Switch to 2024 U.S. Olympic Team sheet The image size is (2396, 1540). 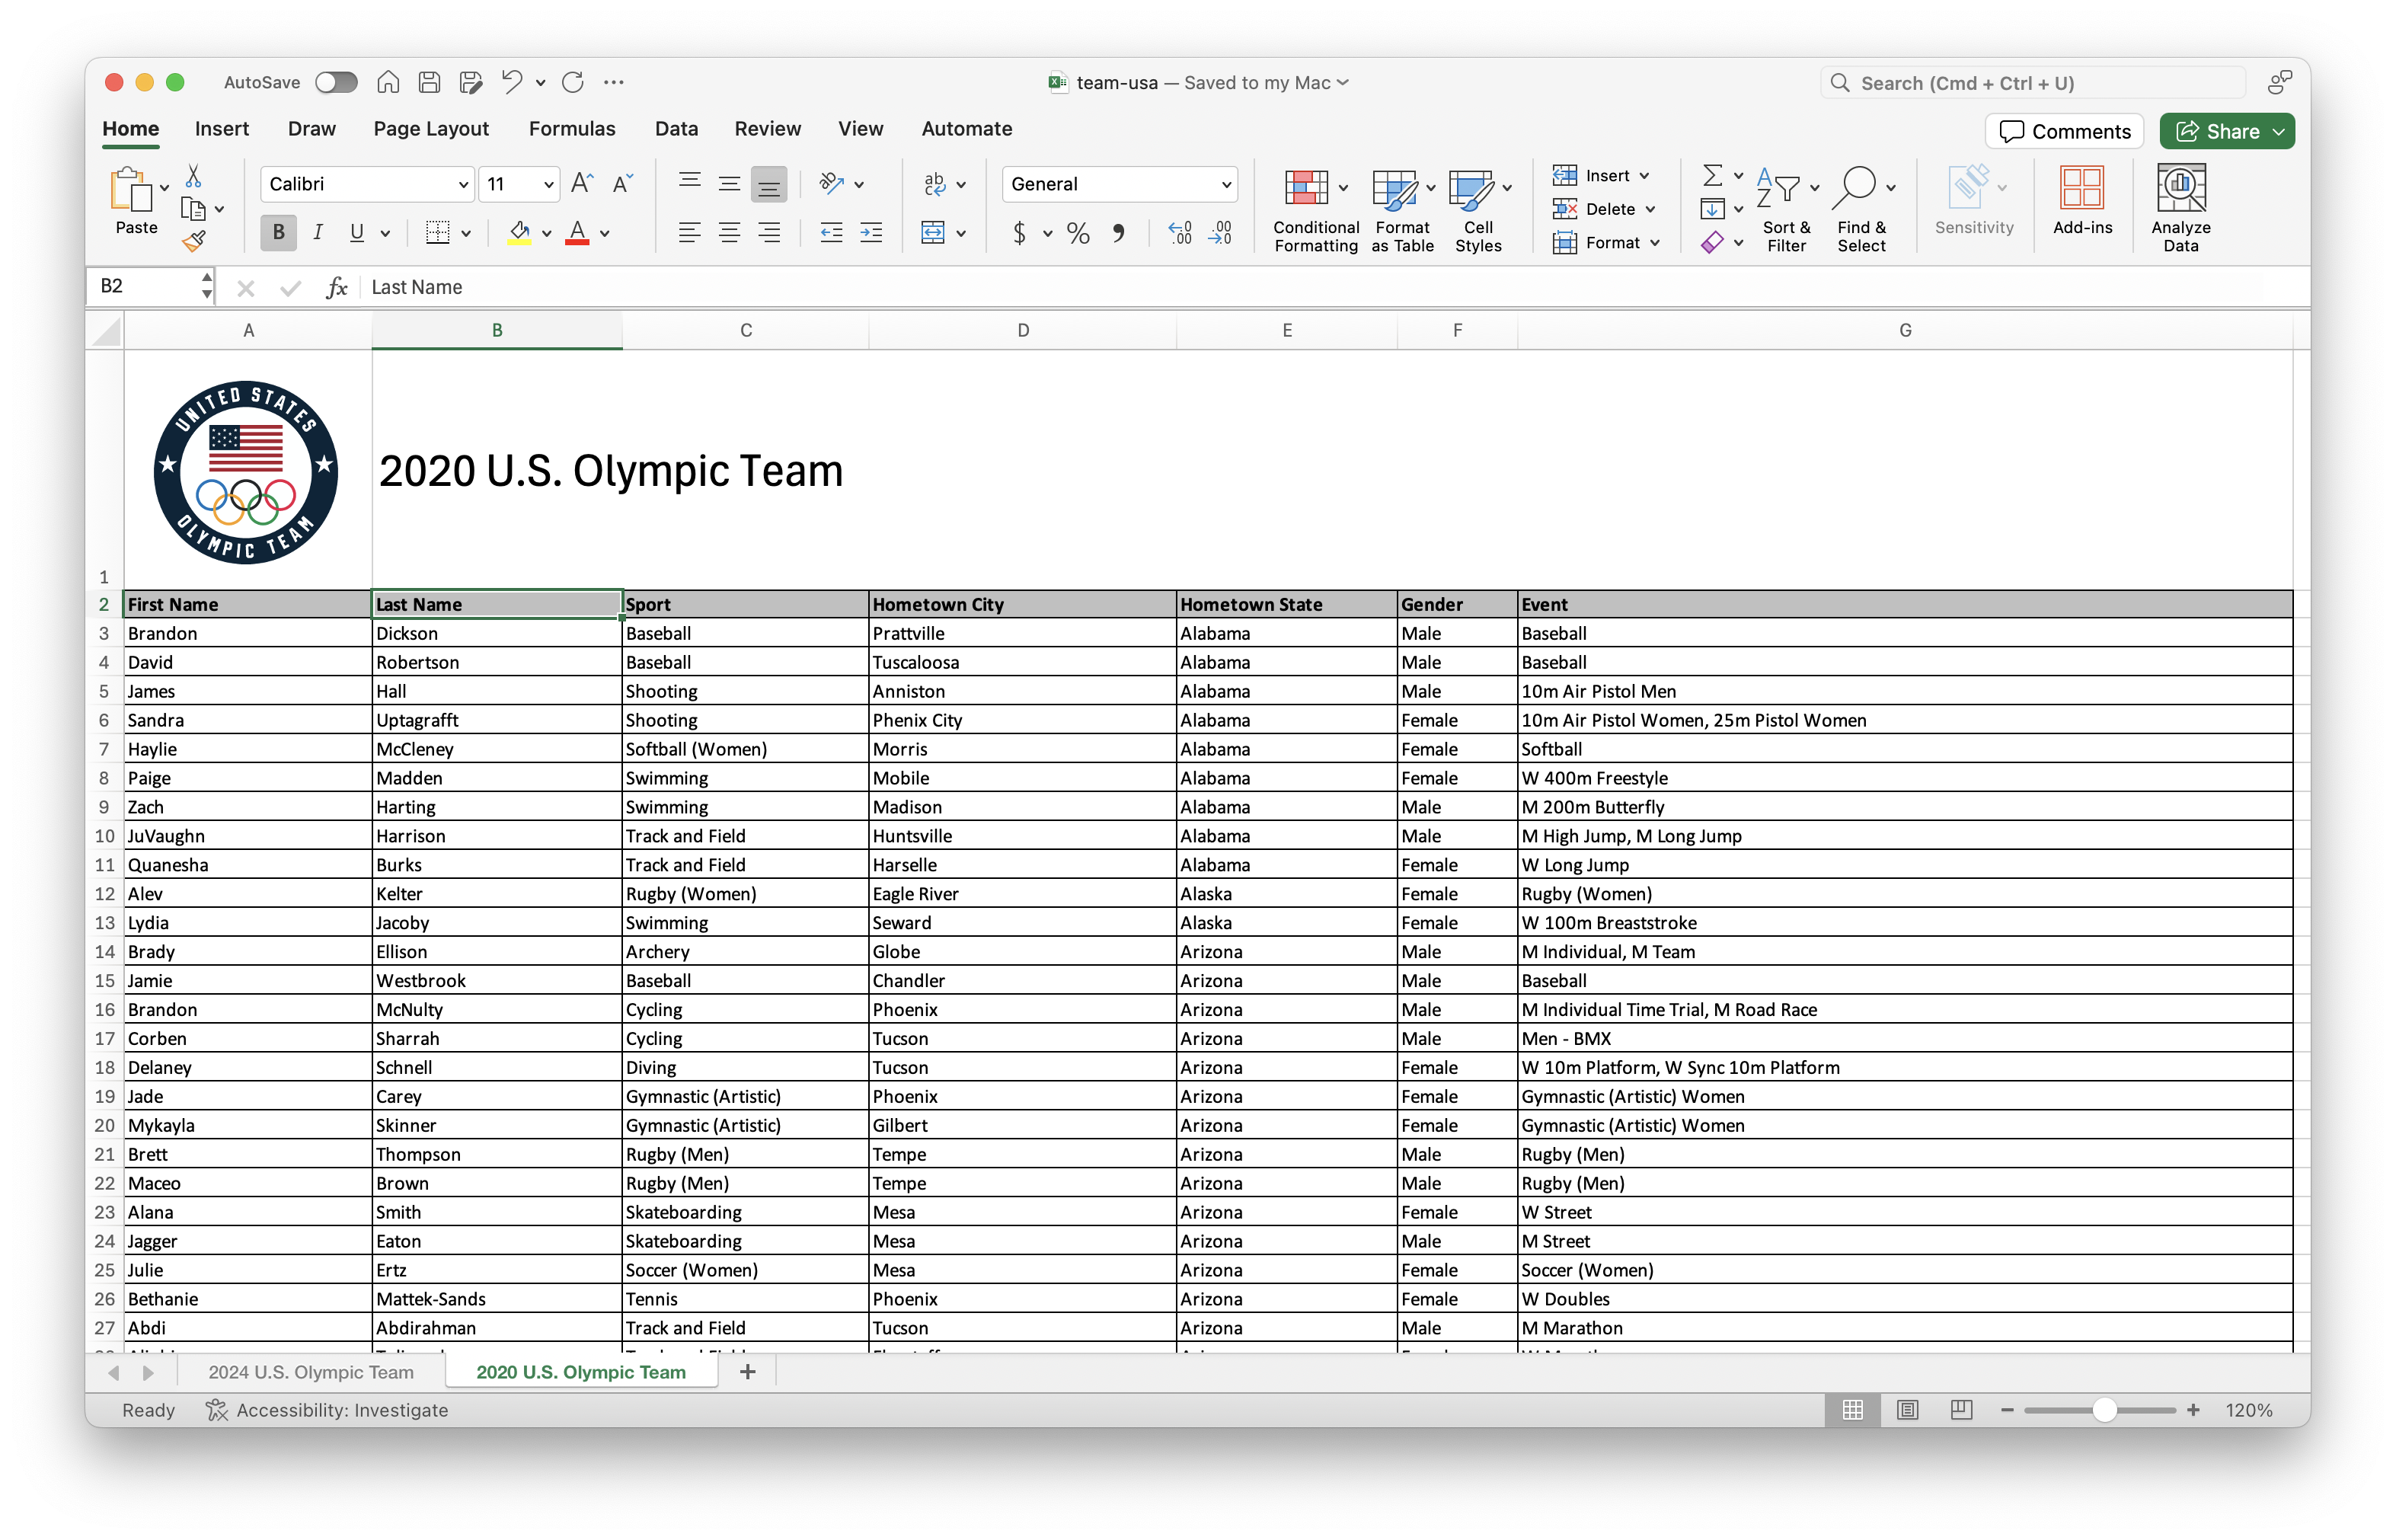pos(311,1372)
